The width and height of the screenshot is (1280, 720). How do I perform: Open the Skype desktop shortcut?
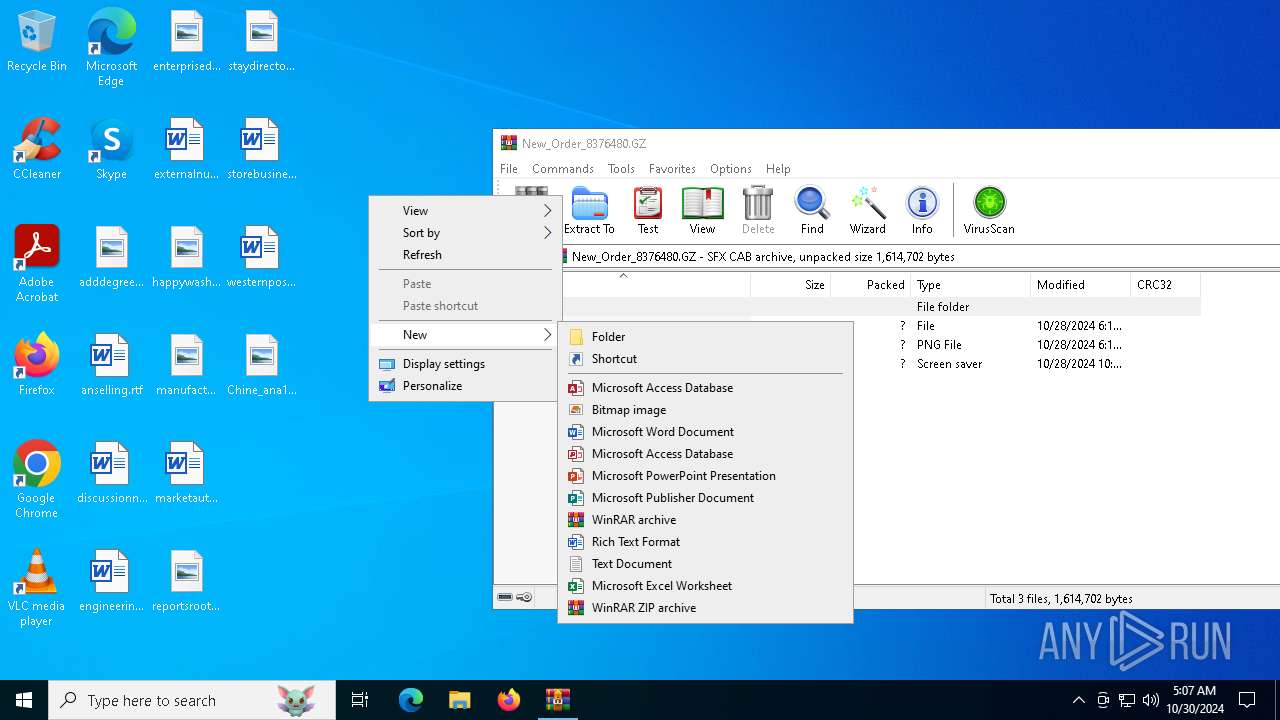111,150
